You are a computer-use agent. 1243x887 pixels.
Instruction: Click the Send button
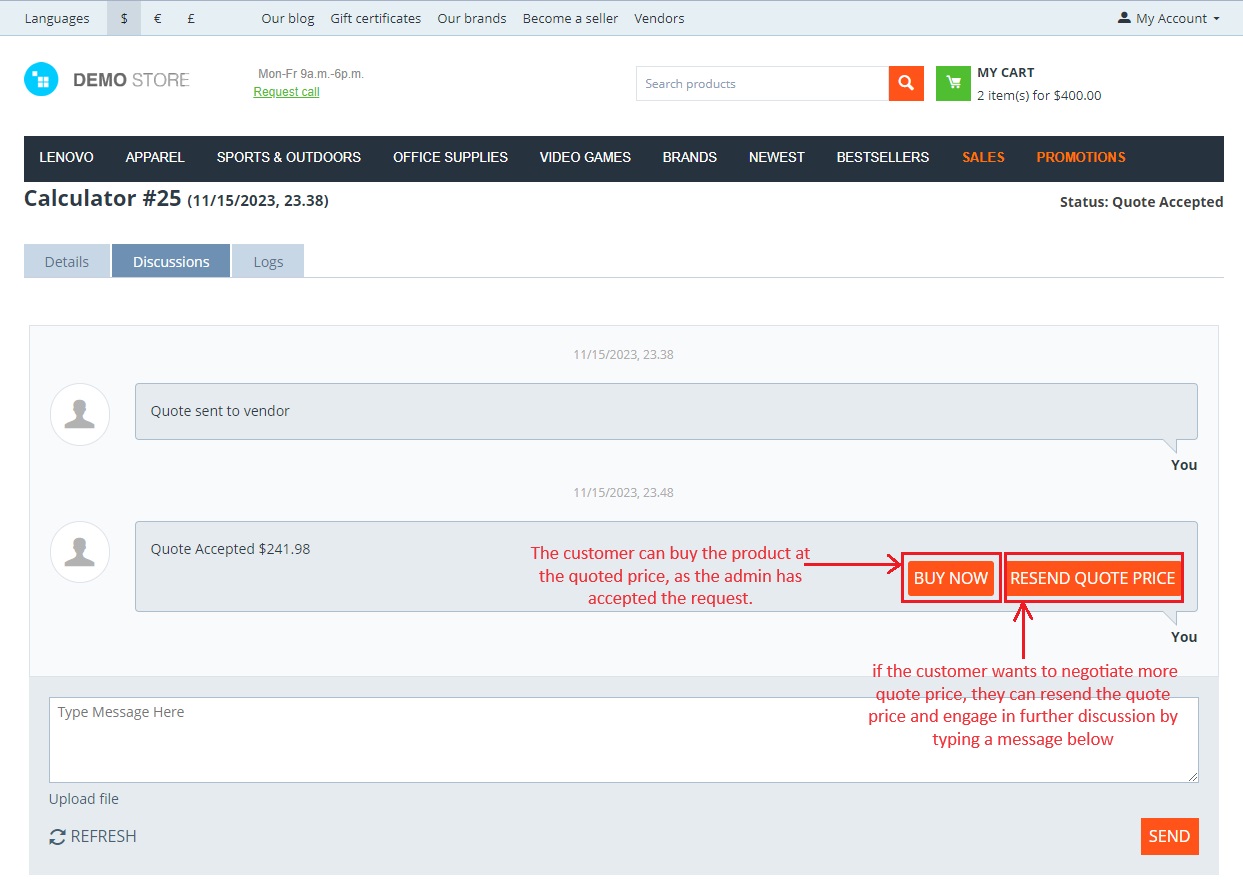[x=1169, y=836]
